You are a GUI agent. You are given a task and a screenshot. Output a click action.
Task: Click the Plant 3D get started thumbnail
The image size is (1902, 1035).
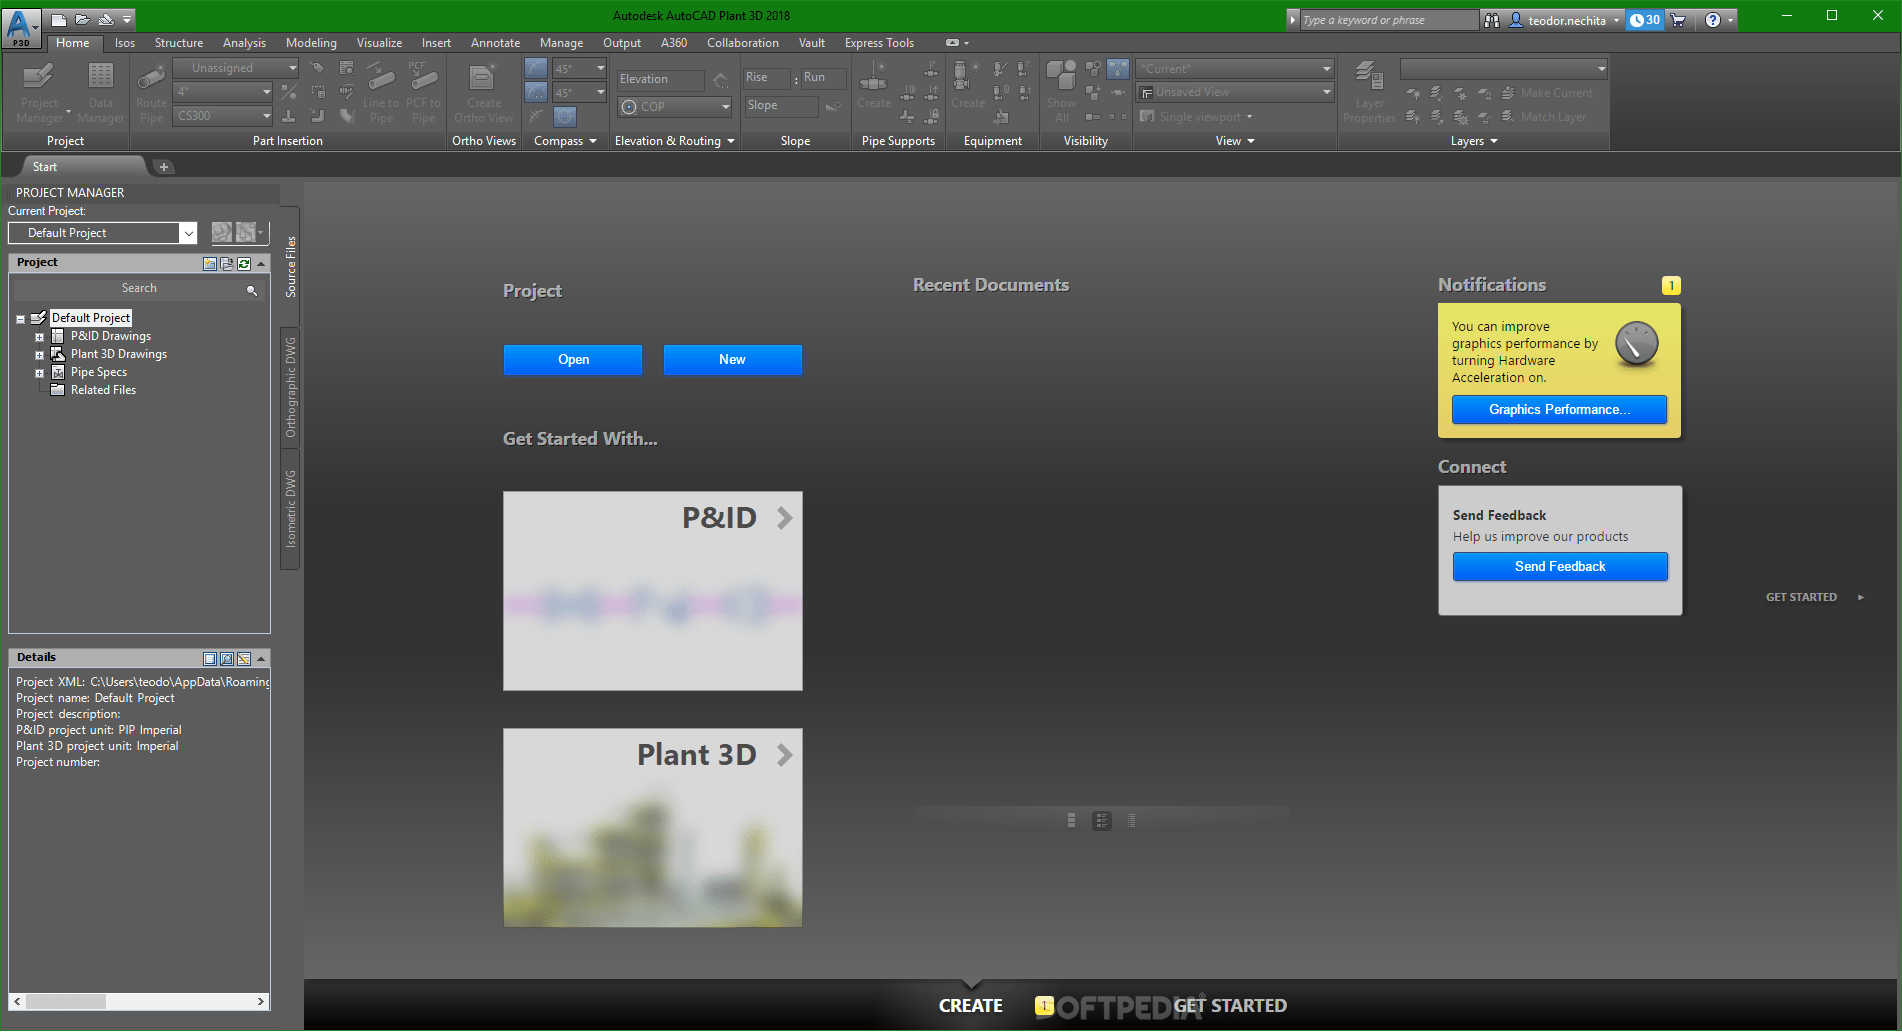(x=653, y=828)
